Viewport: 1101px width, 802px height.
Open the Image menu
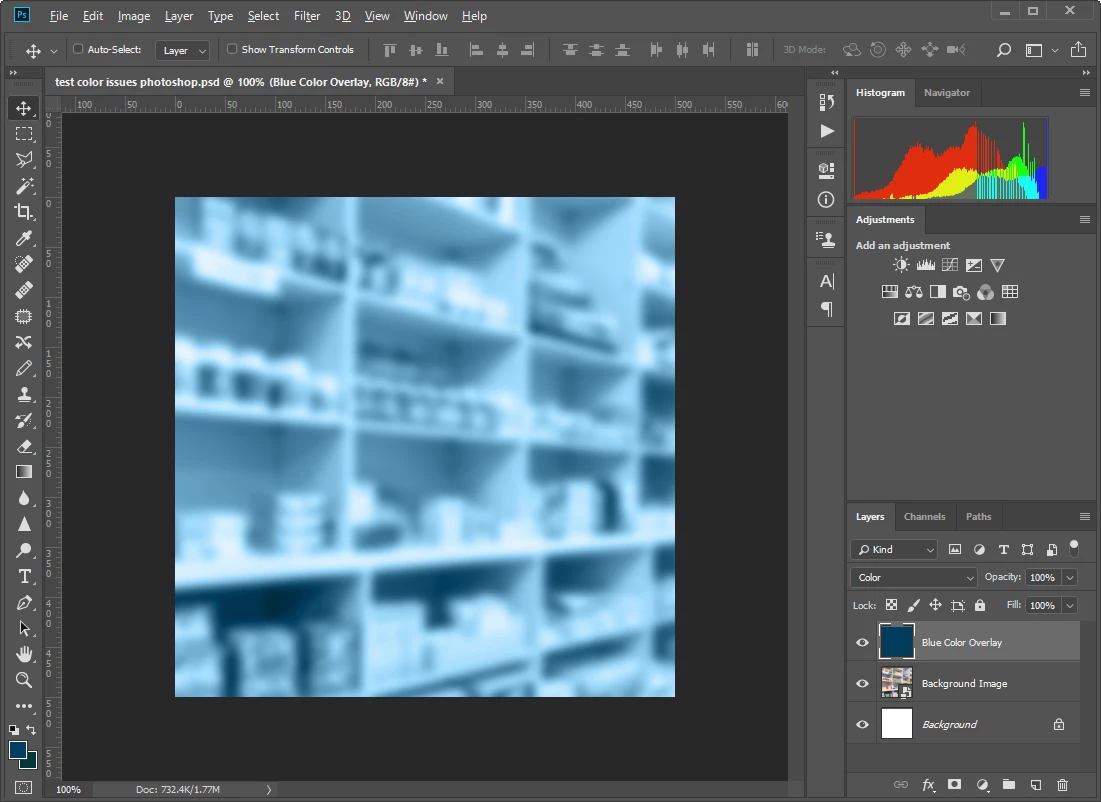click(133, 15)
